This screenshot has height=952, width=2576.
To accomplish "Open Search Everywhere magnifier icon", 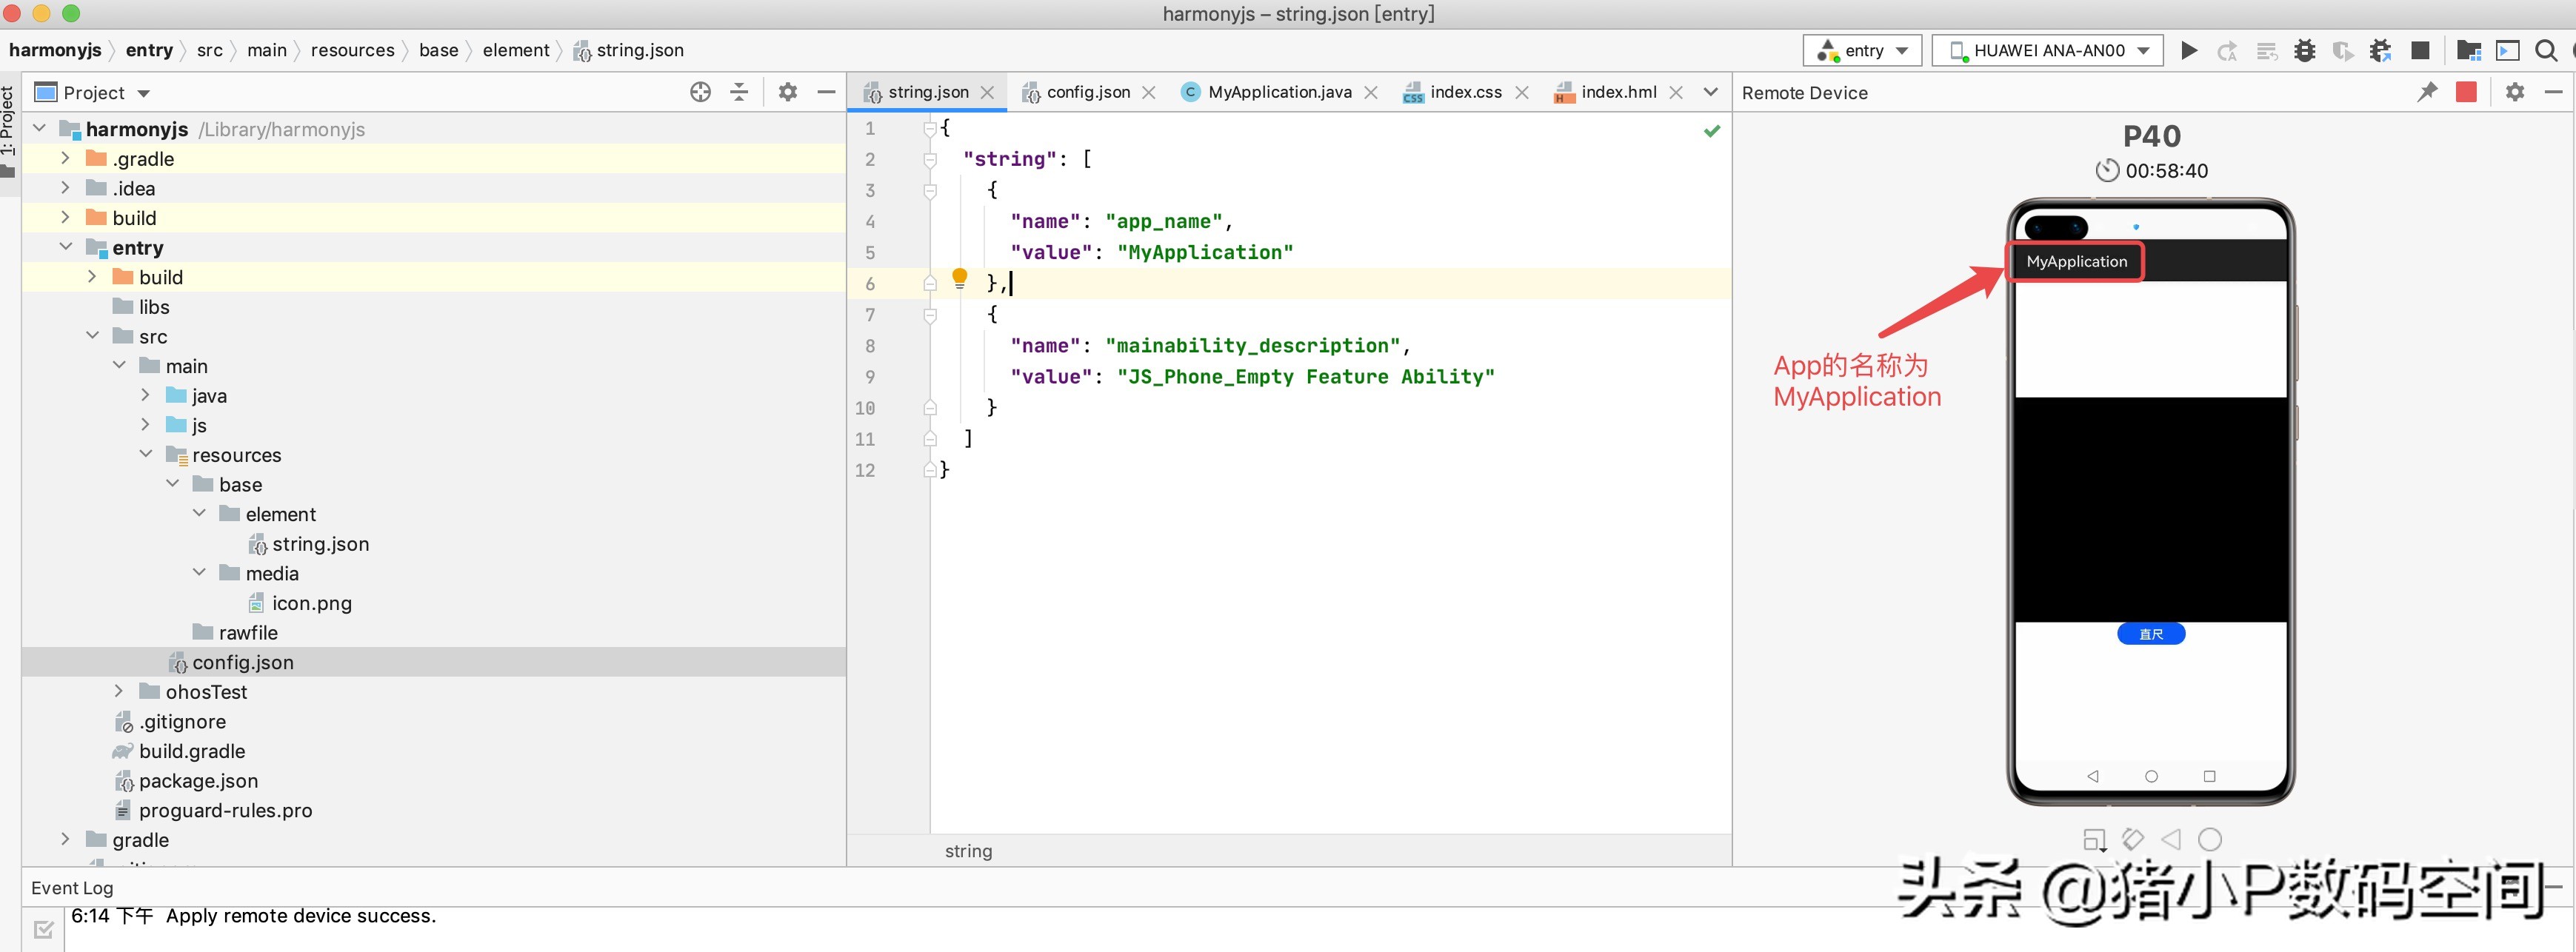I will coord(2546,50).
